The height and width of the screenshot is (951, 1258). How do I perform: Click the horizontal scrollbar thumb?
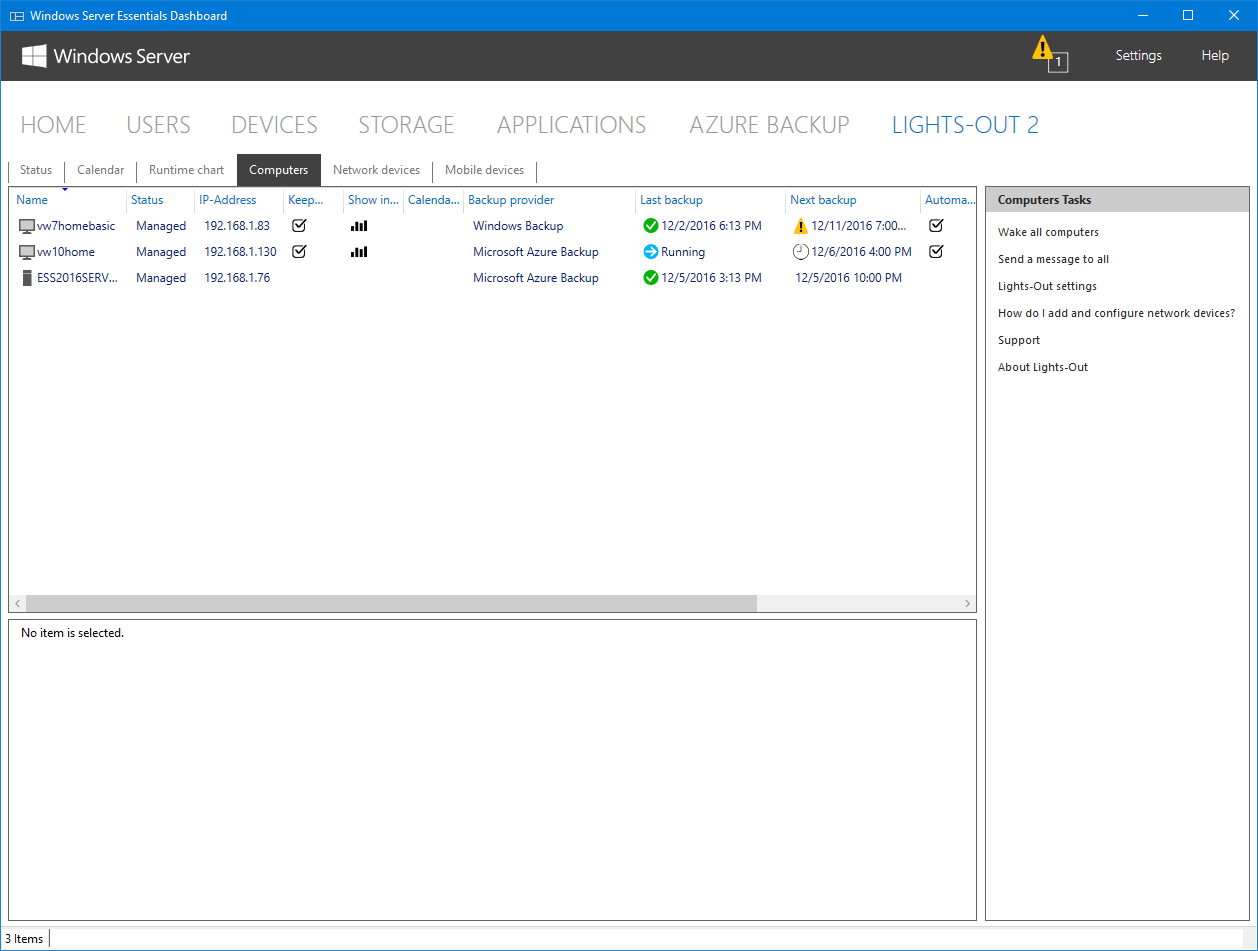pyautogui.click(x=391, y=604)
